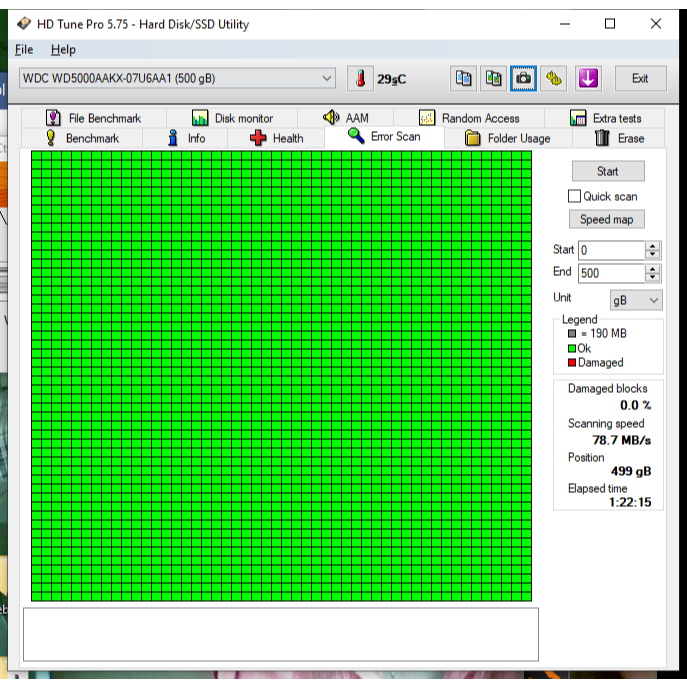Decrease the End value with down arrow
The height and width of the screenshot is (687, 687).
[653, 277]
